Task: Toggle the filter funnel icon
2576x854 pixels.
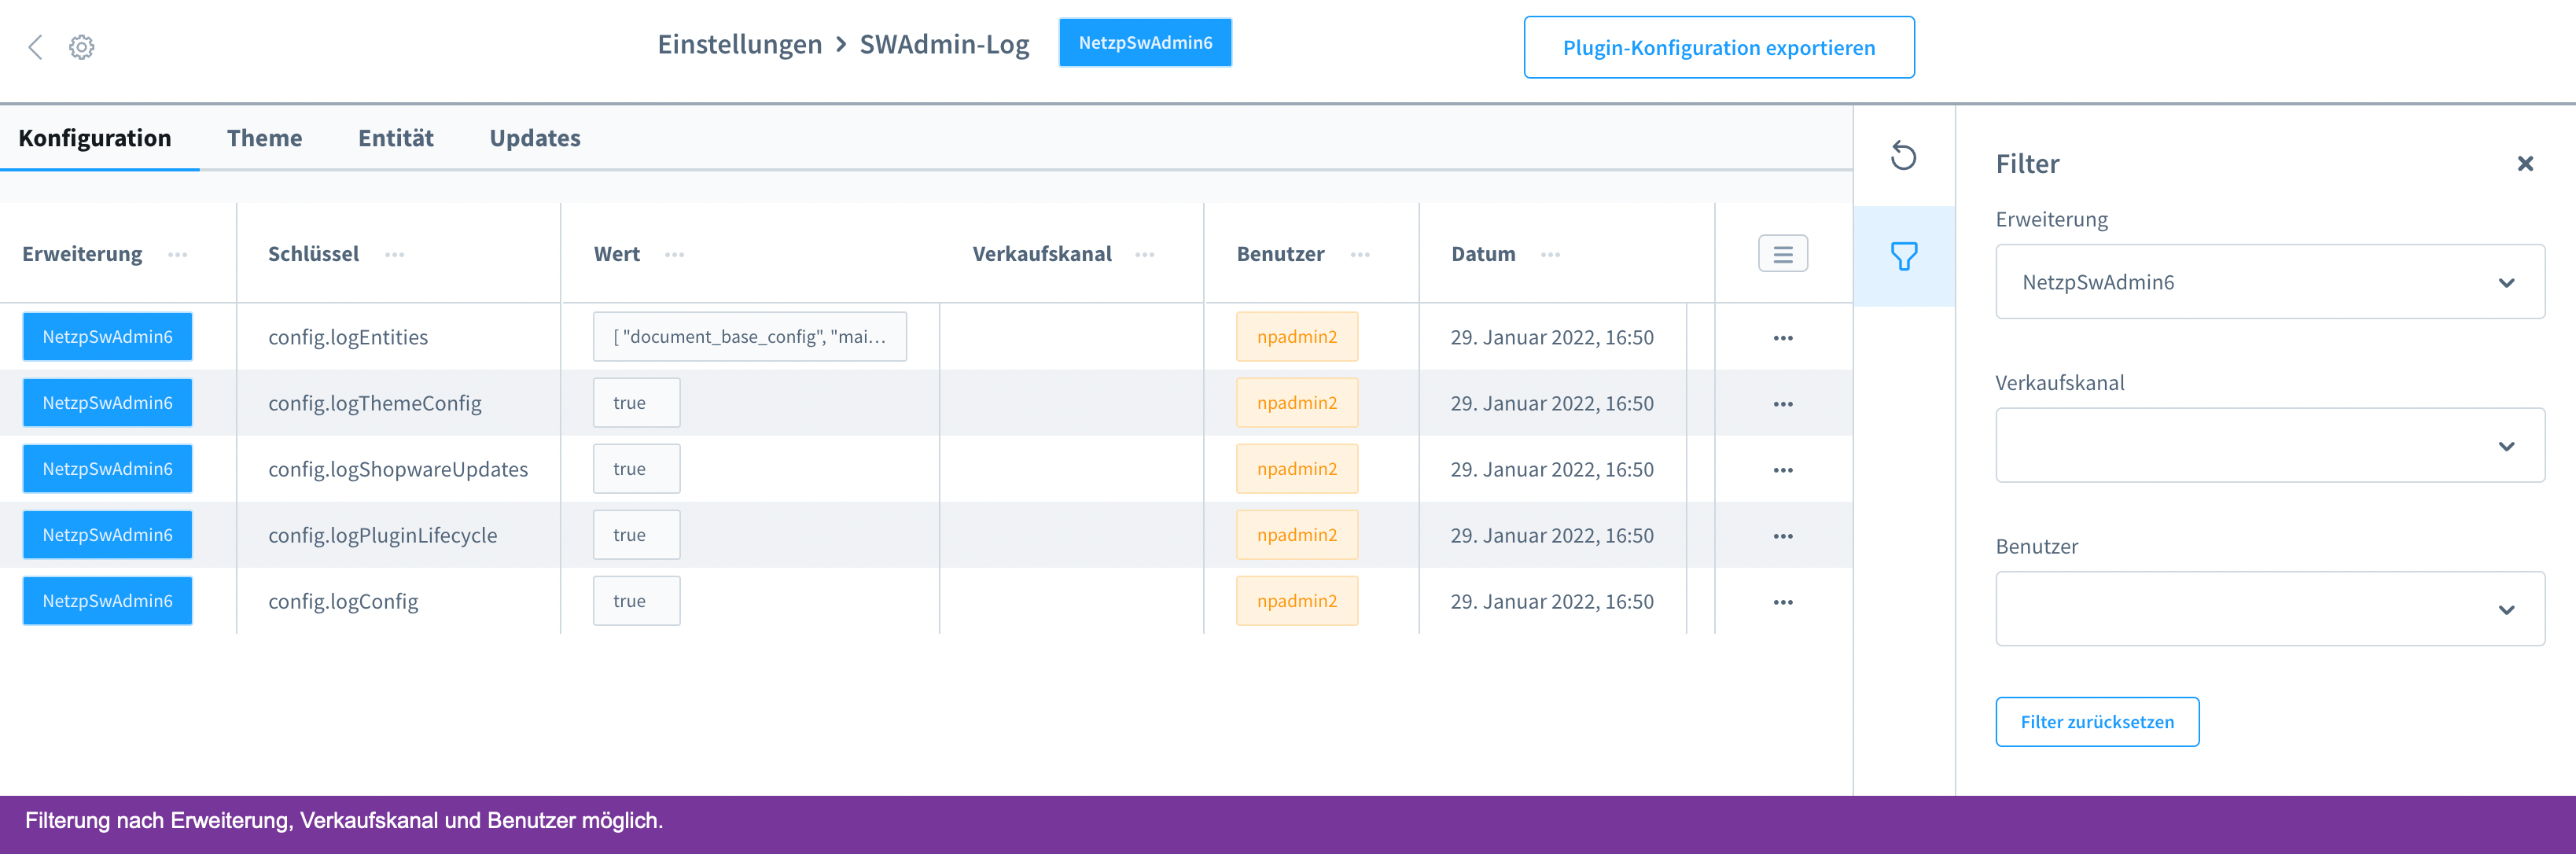Action: point(1903,256)
